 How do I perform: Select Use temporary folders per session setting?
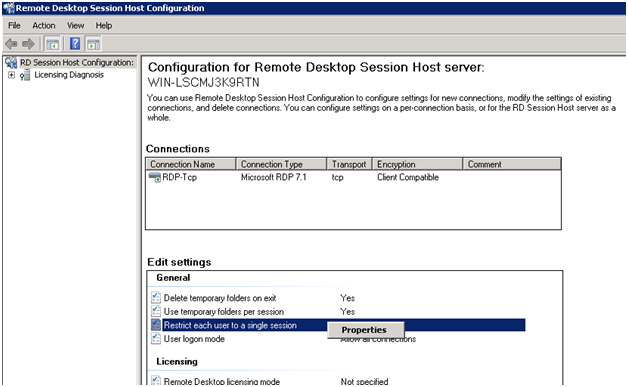pos(223,312)
